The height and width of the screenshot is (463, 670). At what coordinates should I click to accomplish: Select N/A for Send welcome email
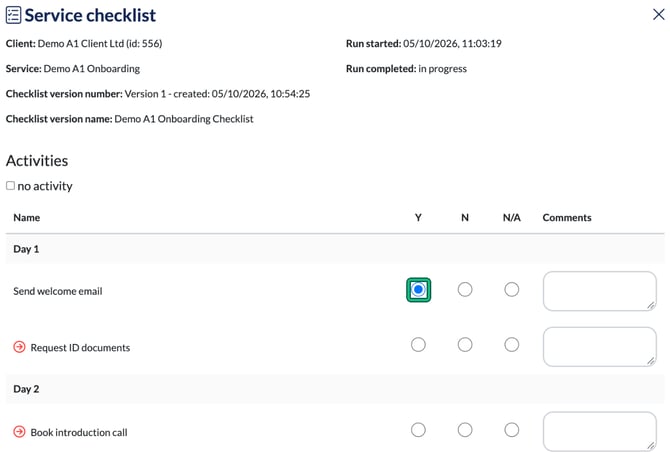pyautogui.click(x=511, y=290)
